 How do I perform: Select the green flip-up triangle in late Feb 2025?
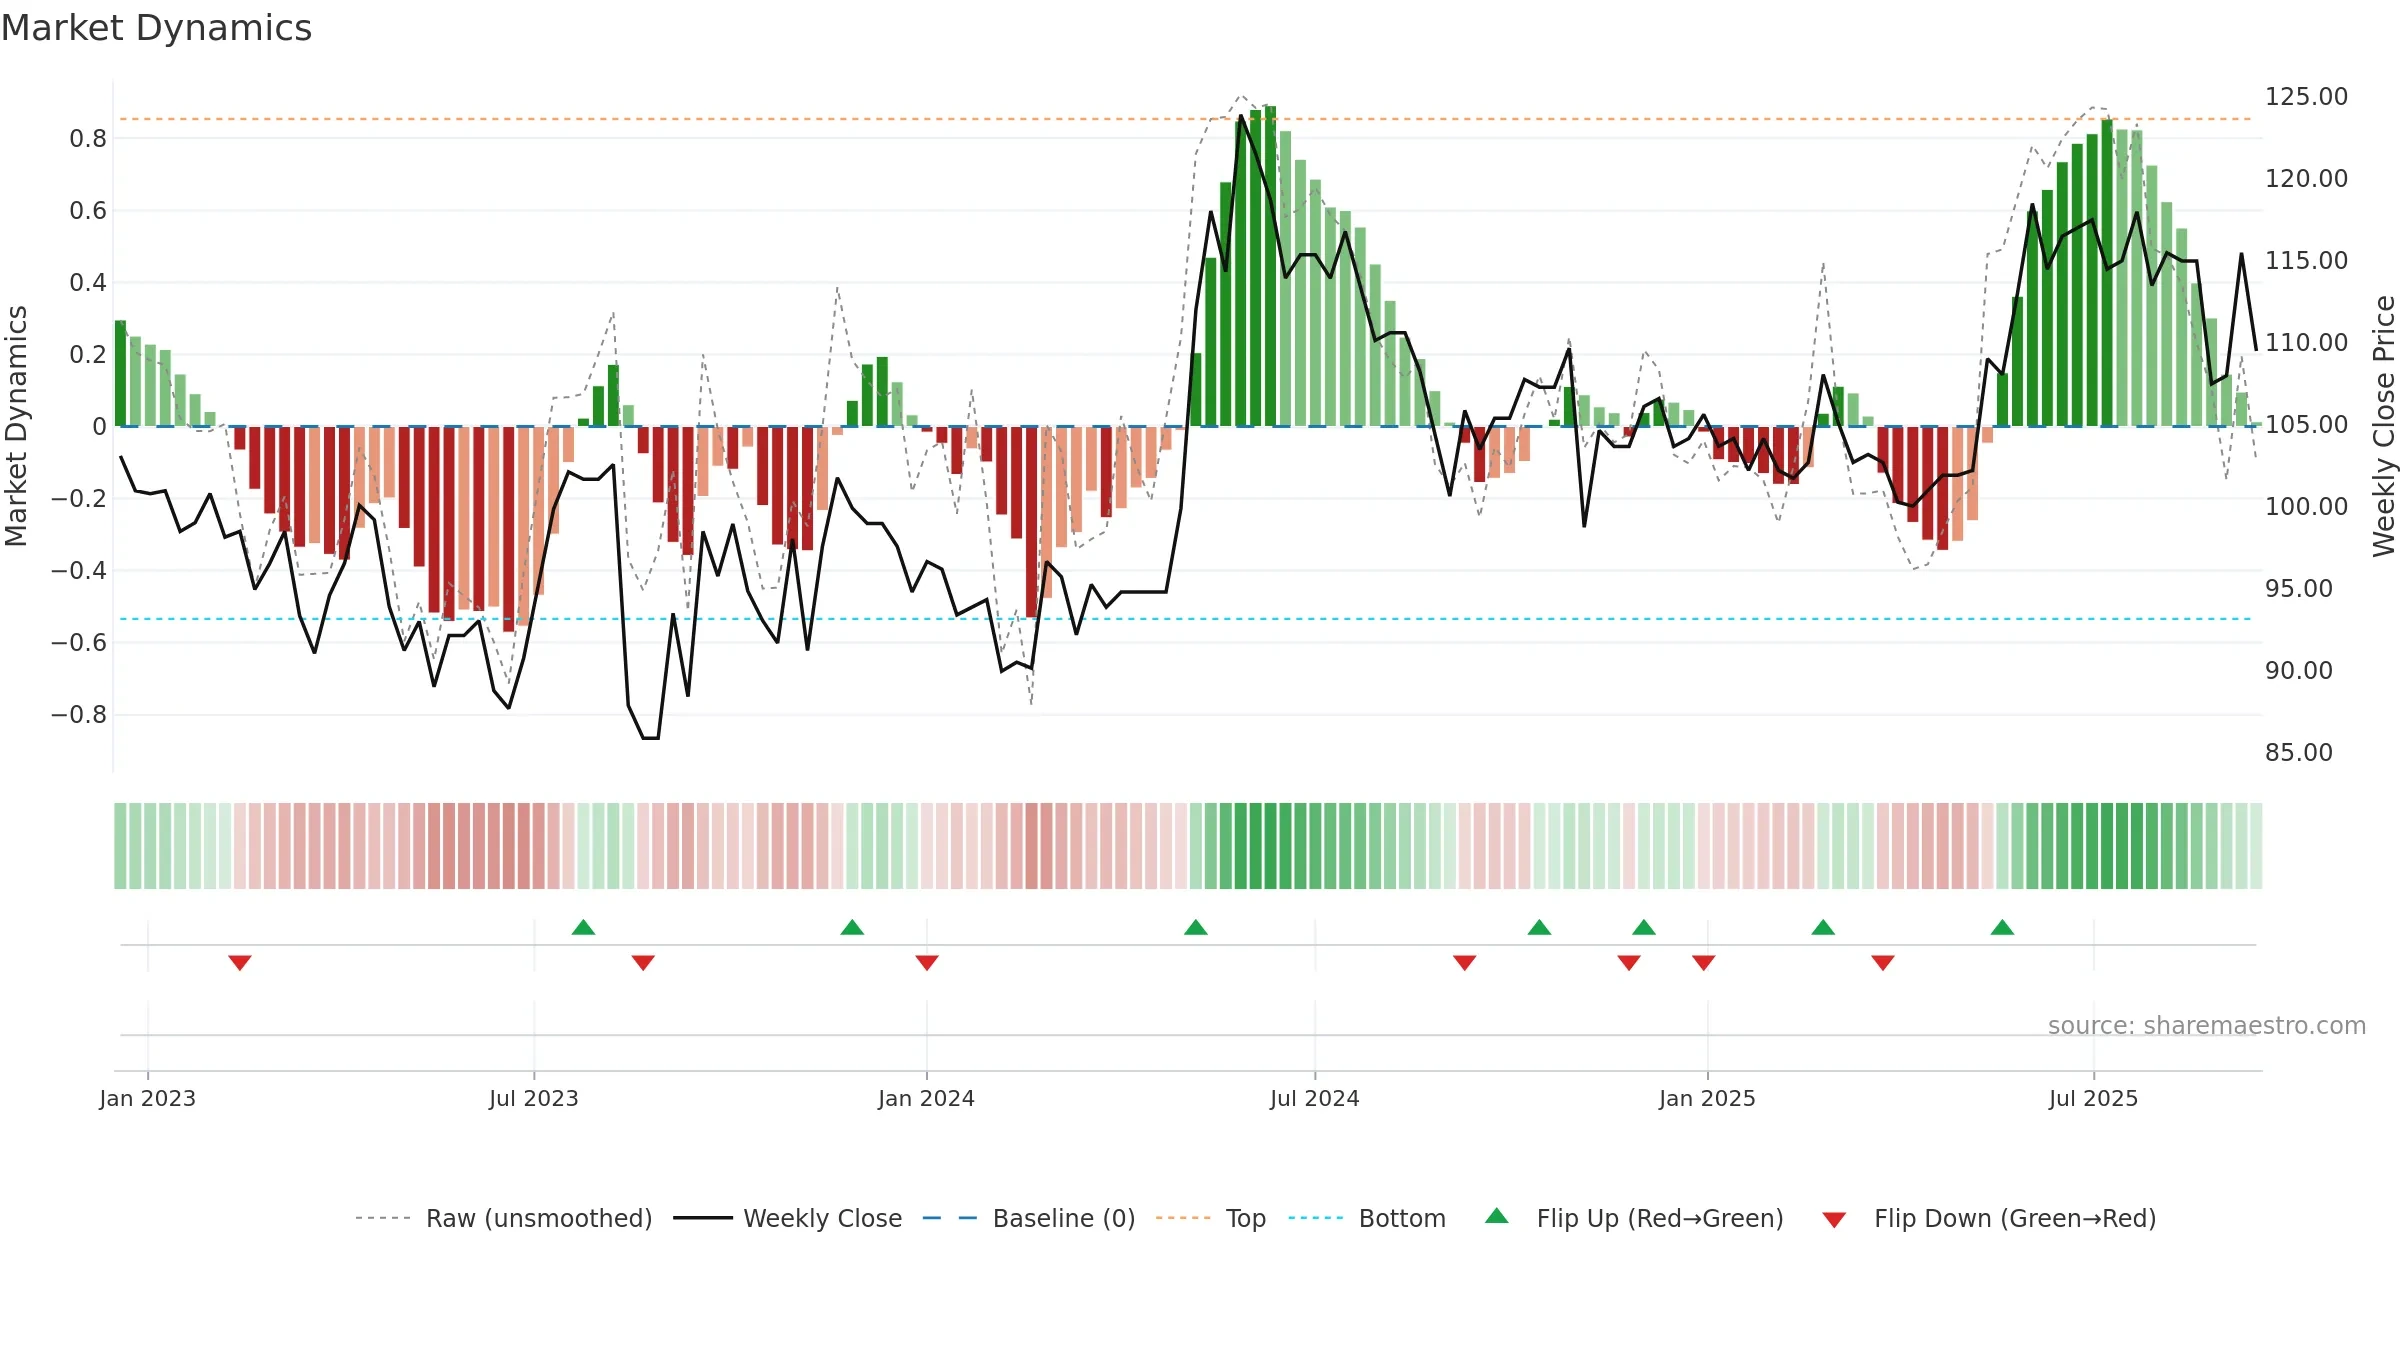coord(1823,927)
